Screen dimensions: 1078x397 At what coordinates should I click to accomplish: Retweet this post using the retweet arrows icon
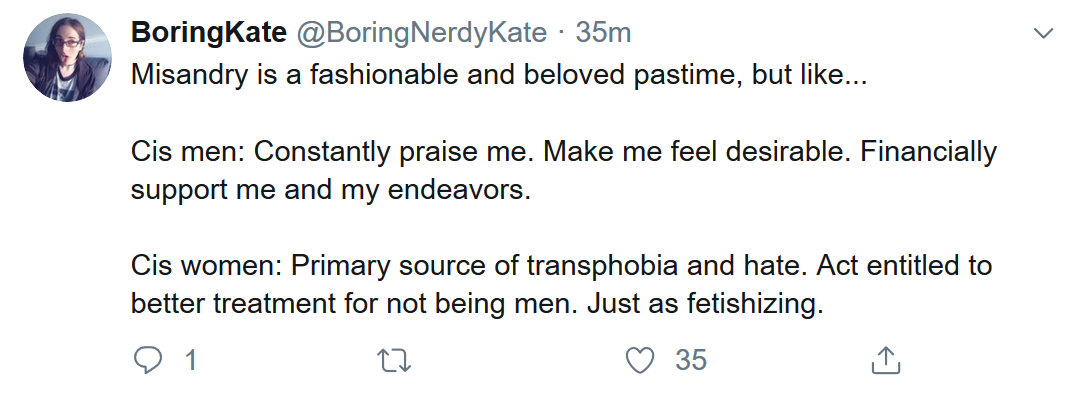point(394,361)
